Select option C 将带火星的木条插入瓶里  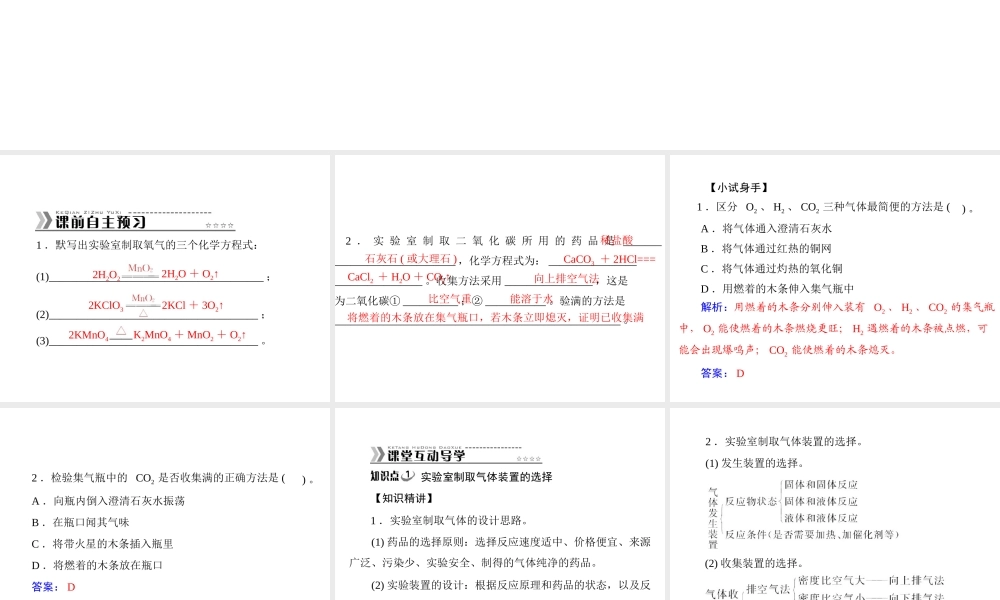tap(102, 544)
